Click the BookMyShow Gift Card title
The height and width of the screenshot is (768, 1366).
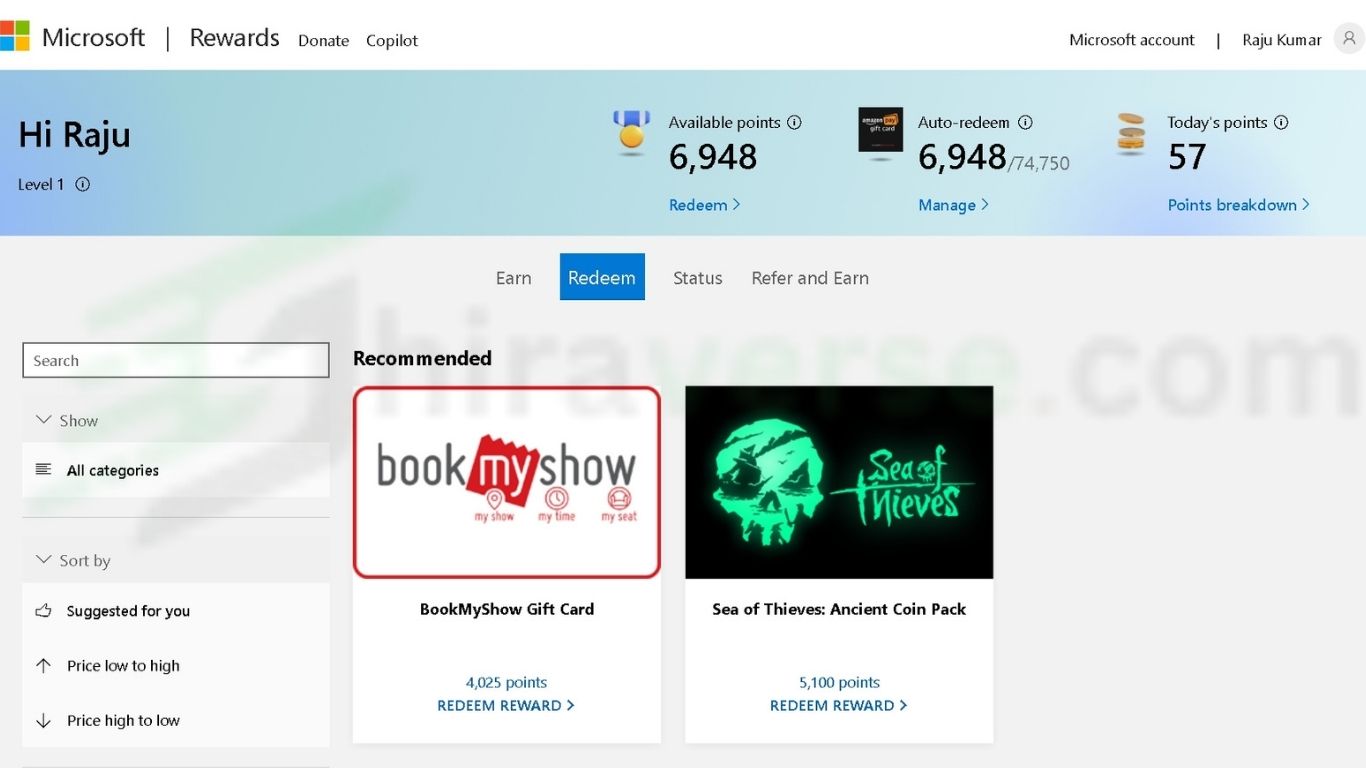pyautogui.click(x=507, y=609)
